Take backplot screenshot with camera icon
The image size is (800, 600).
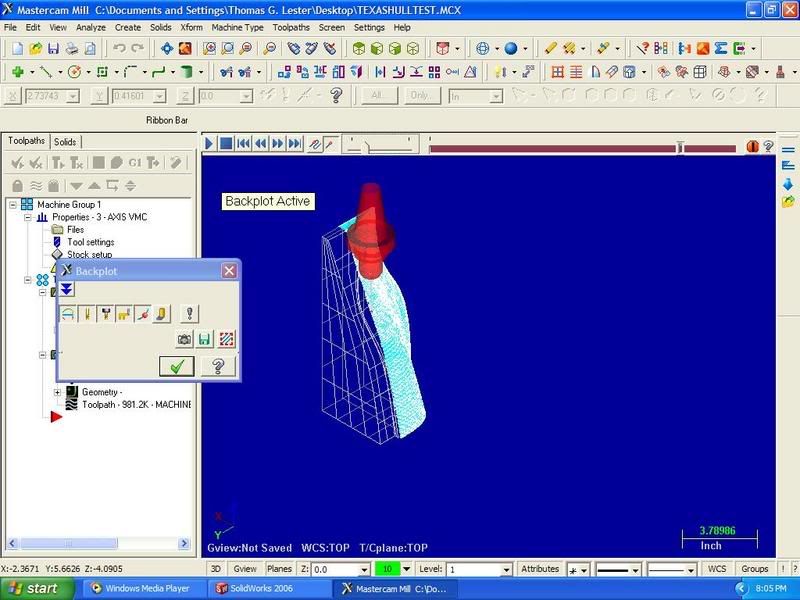pyautogui.click(x=184, y=339)
